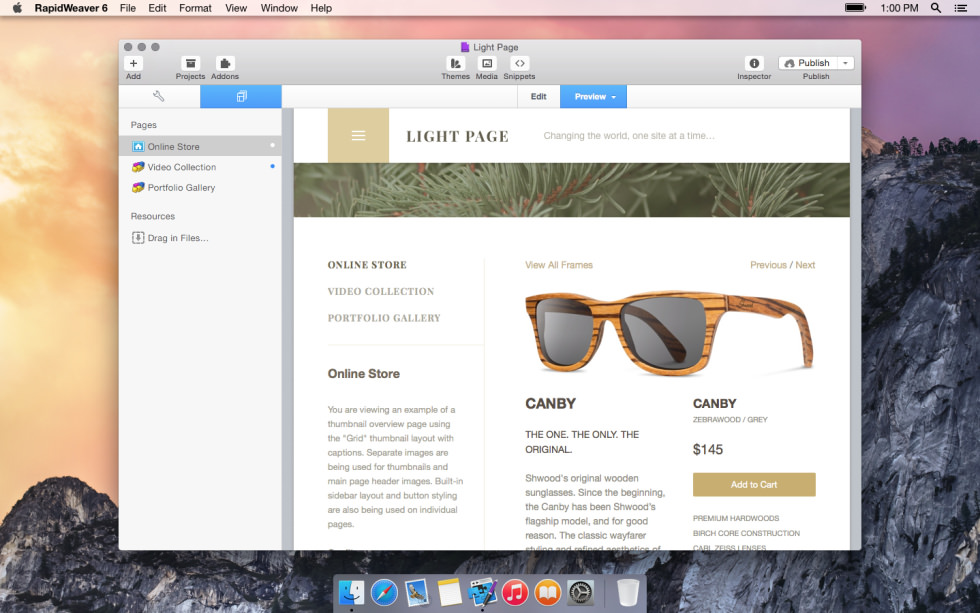Expand the Publish dropdown arrow

(x=846, y=63)
